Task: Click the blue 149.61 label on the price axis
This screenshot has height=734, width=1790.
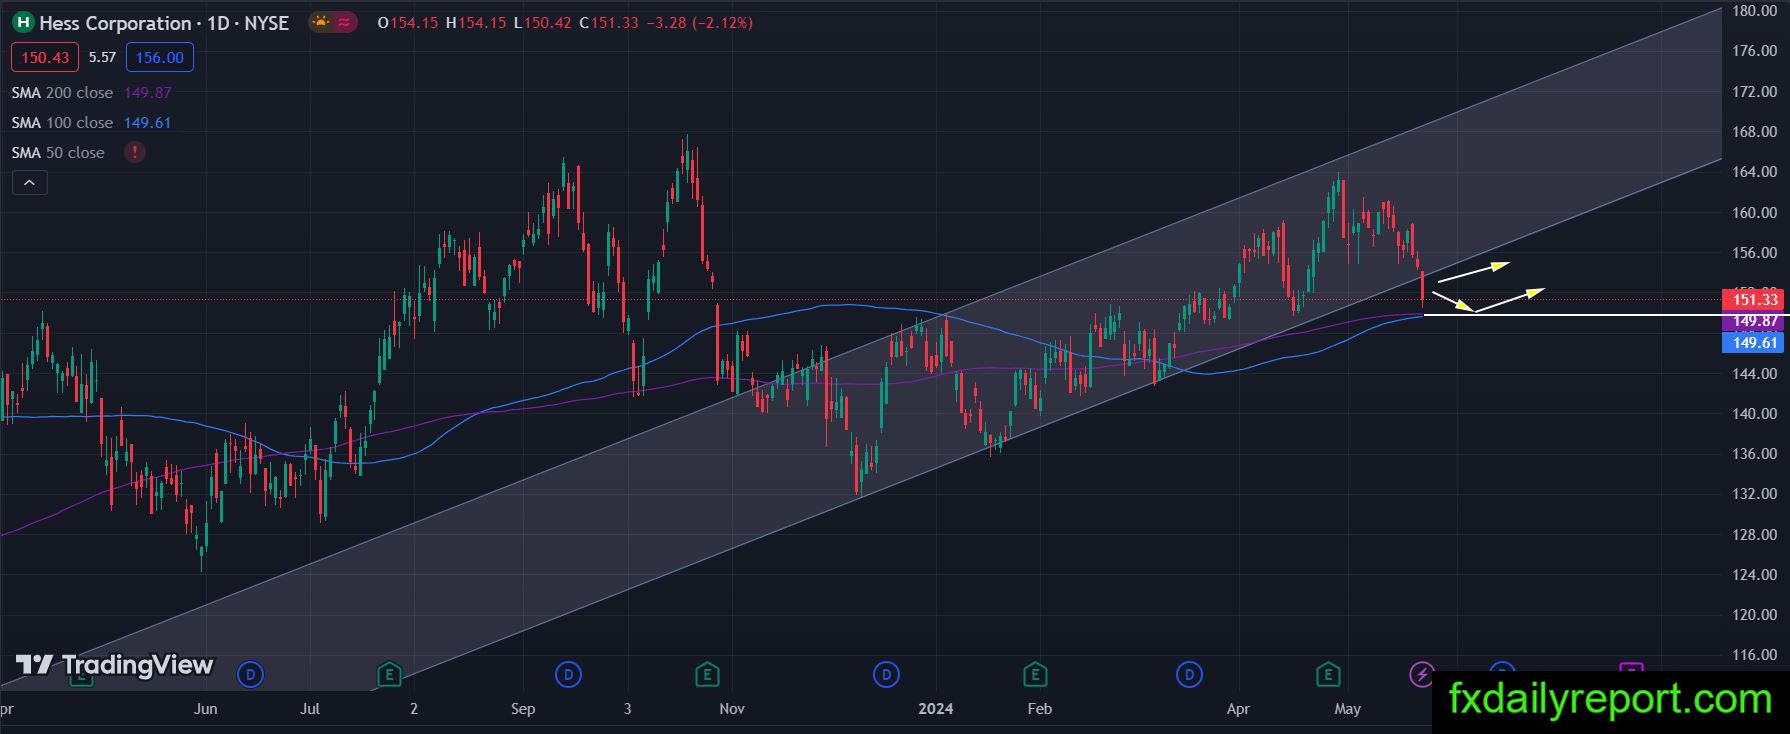Action: (x=1755, y=342)
